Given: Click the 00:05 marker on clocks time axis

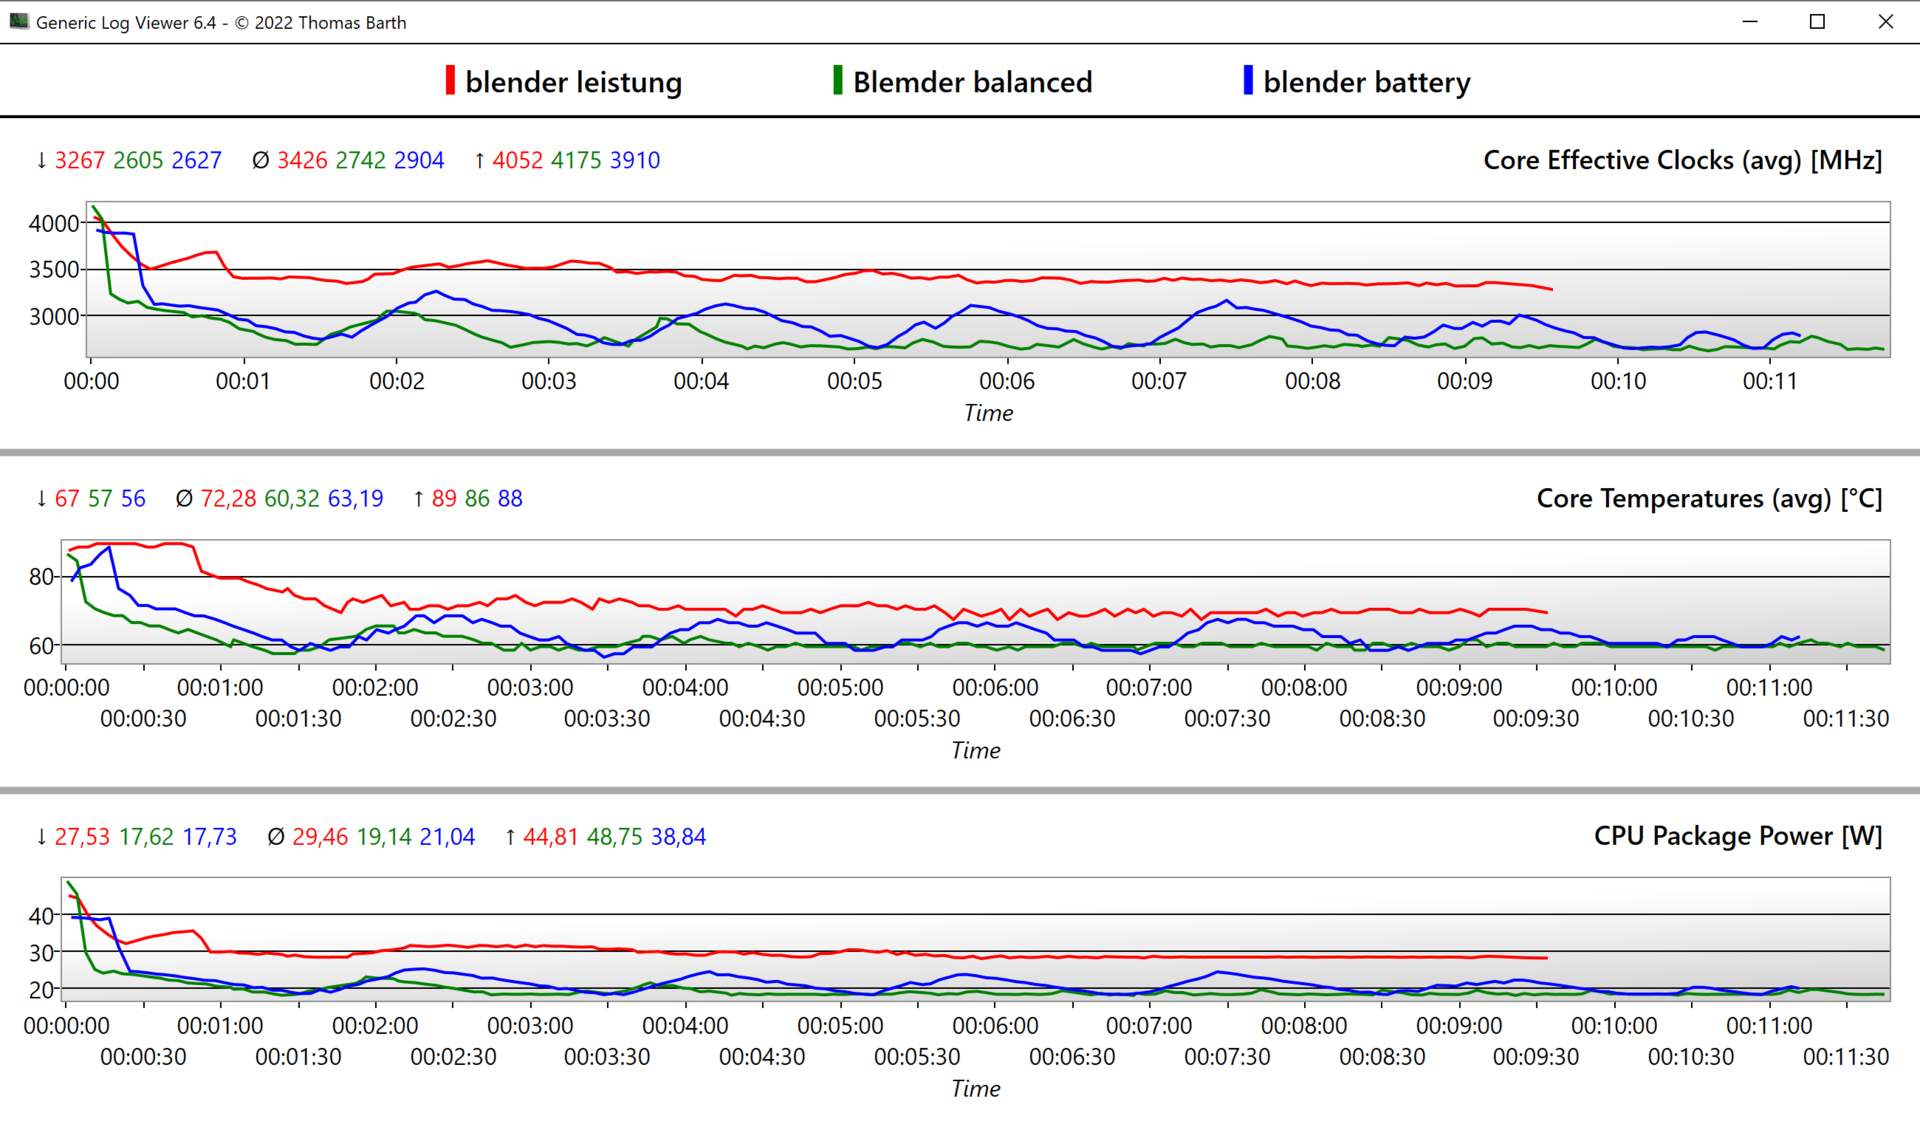Looking at the screenshot, I should click(854, 381).
